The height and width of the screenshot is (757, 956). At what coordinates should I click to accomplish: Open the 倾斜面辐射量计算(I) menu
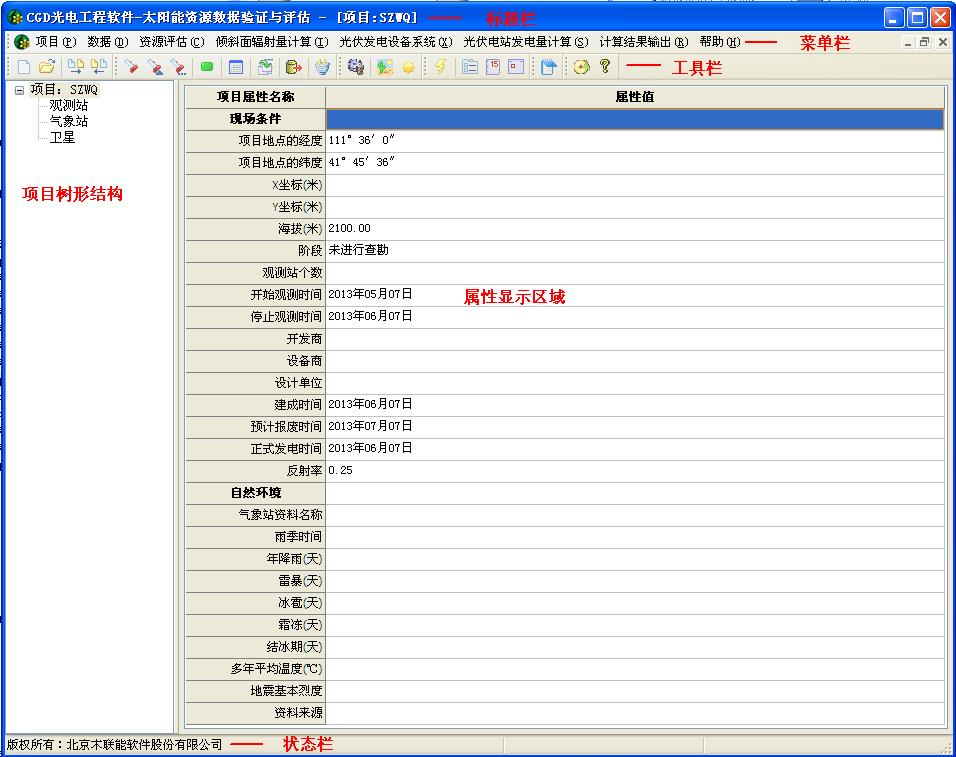pos(272,42)
